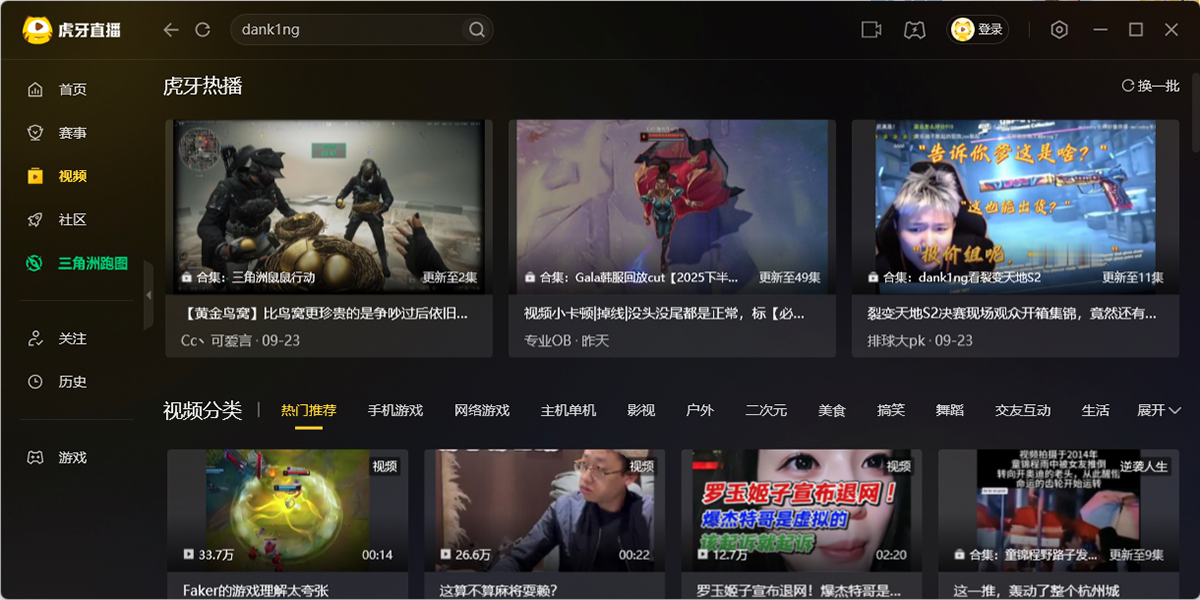Image resolution: width=1200 pixels, height=600 pixels.
Task: Select the 生活 category tab
Action: click(1095, 410)
